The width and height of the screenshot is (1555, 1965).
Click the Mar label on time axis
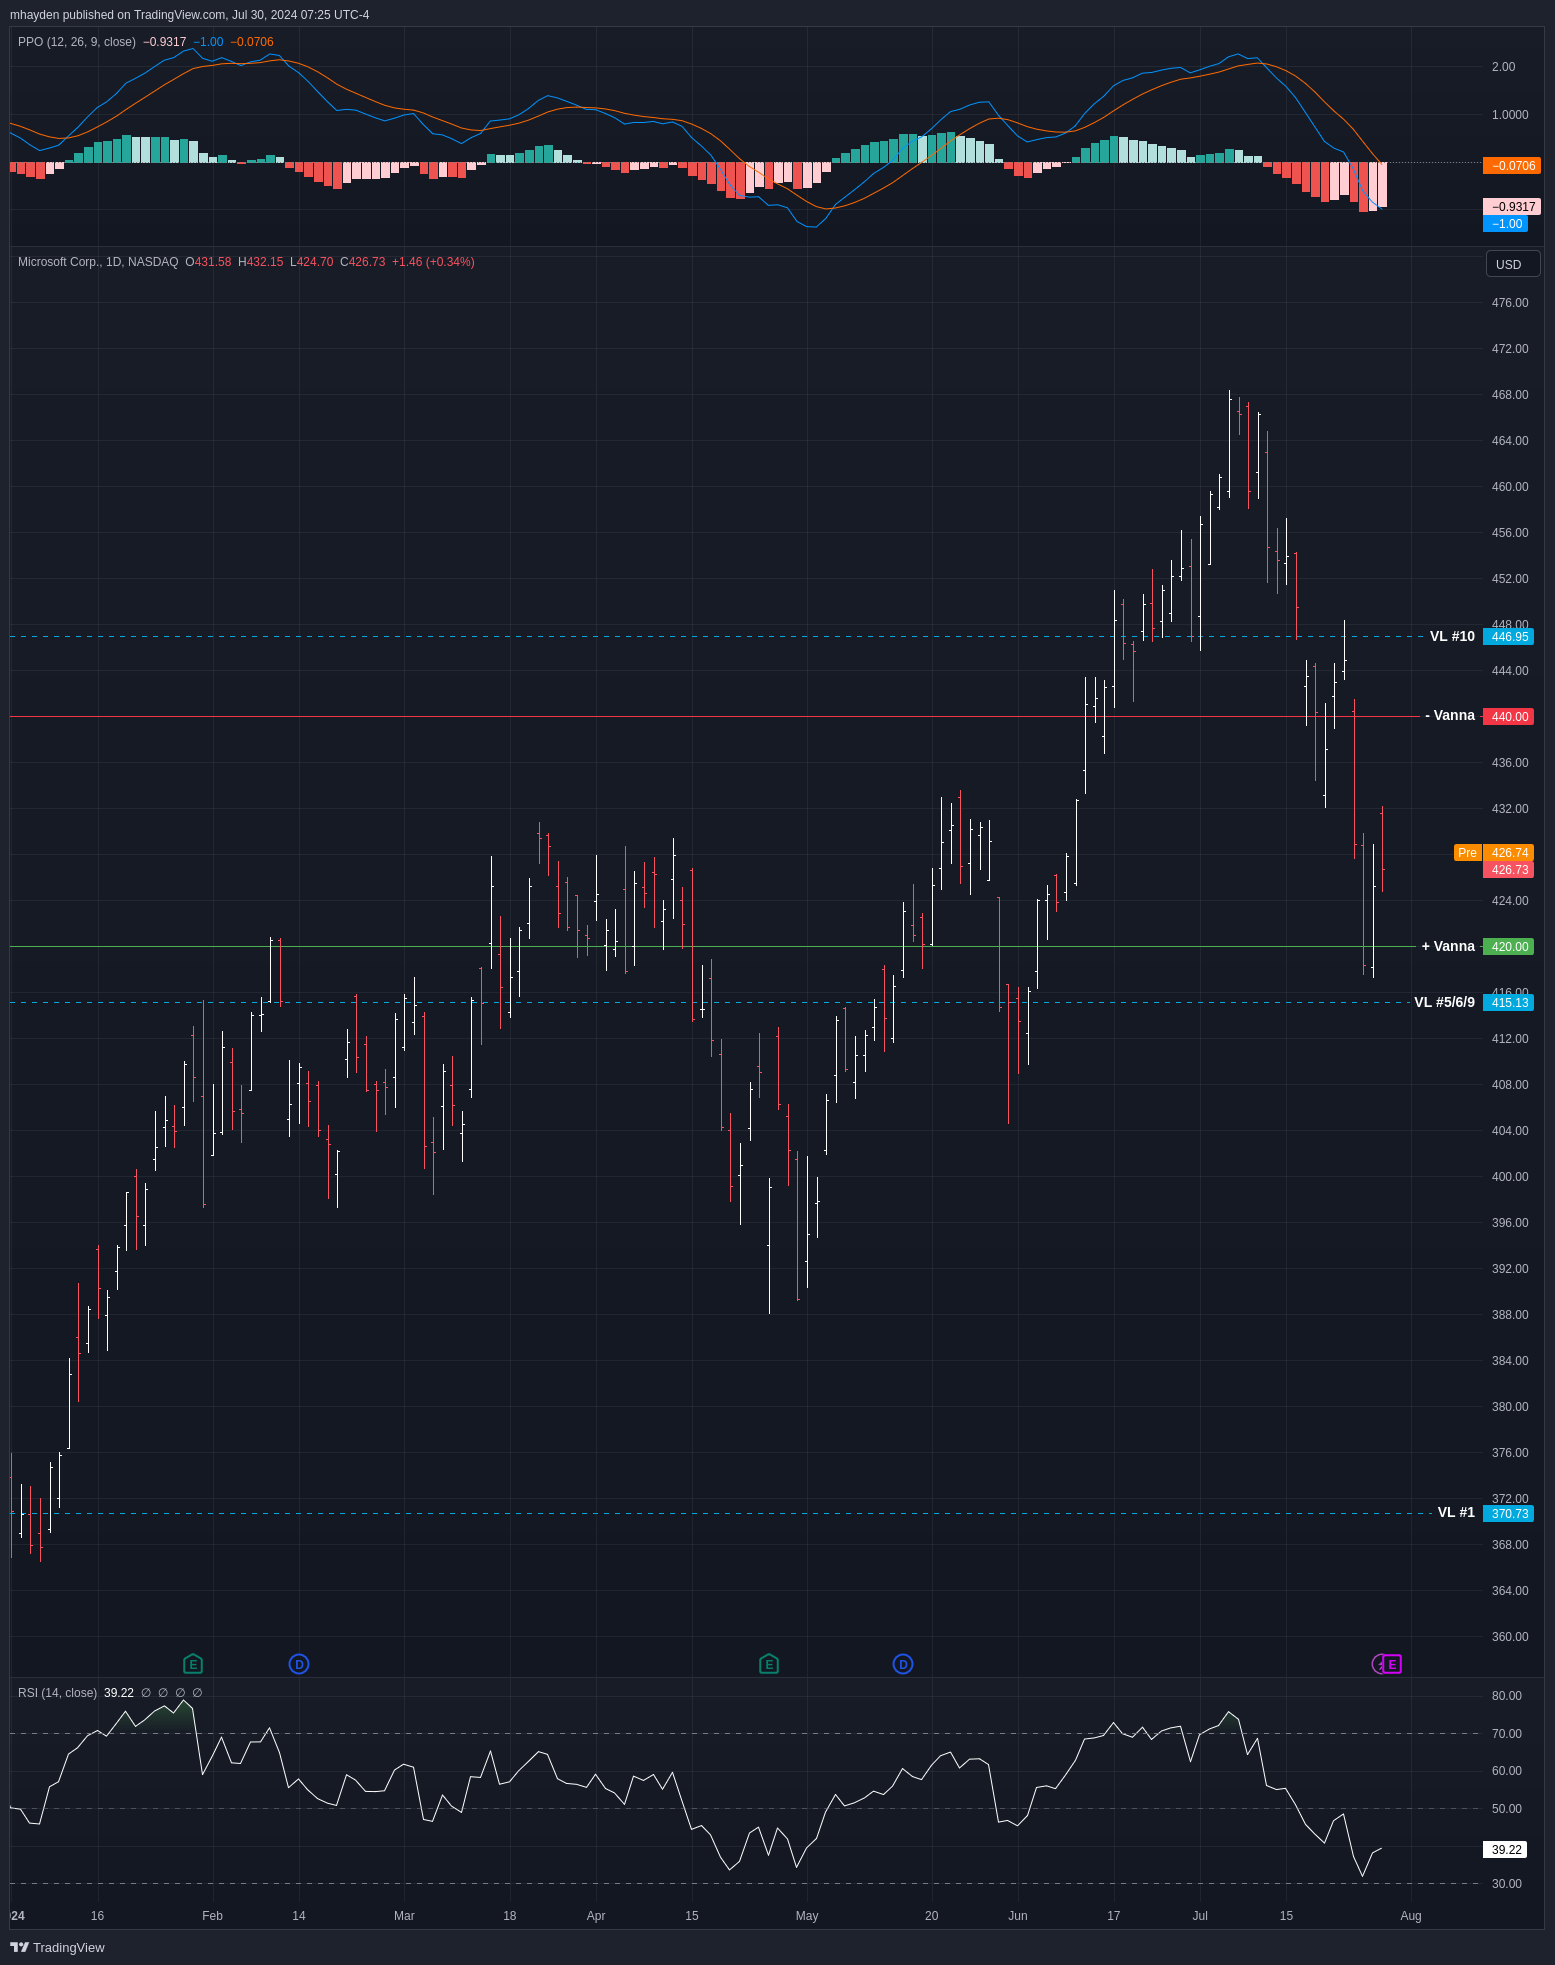pyautogui.click(x=404, y=1916)
